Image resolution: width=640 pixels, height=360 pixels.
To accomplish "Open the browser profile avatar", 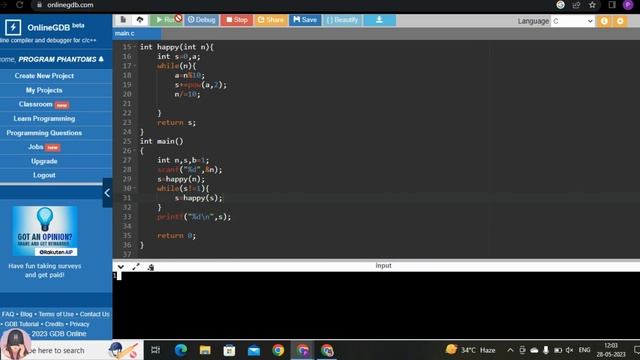I will 628,5.
